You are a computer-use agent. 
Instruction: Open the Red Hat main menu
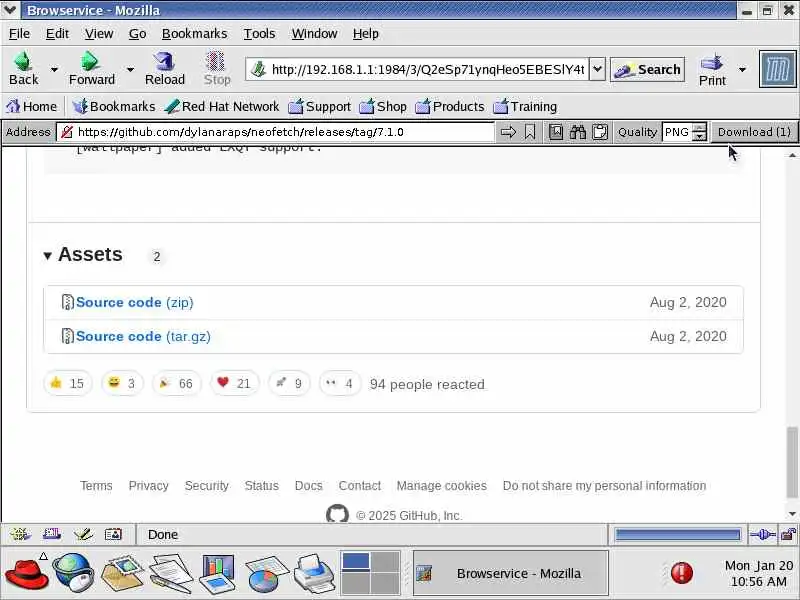tap(26, 574)
